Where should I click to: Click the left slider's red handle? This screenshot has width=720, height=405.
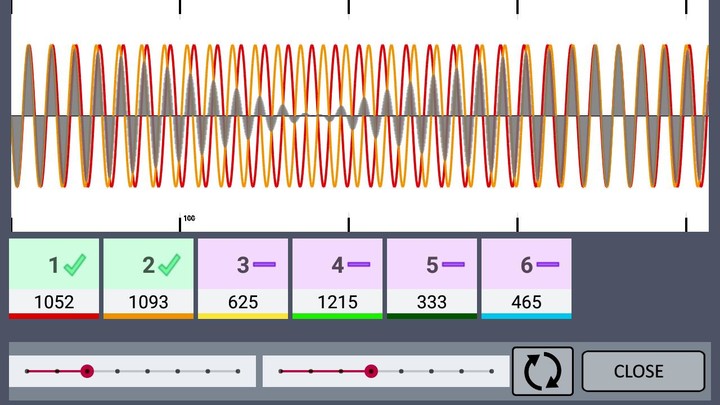click(87, 371)
